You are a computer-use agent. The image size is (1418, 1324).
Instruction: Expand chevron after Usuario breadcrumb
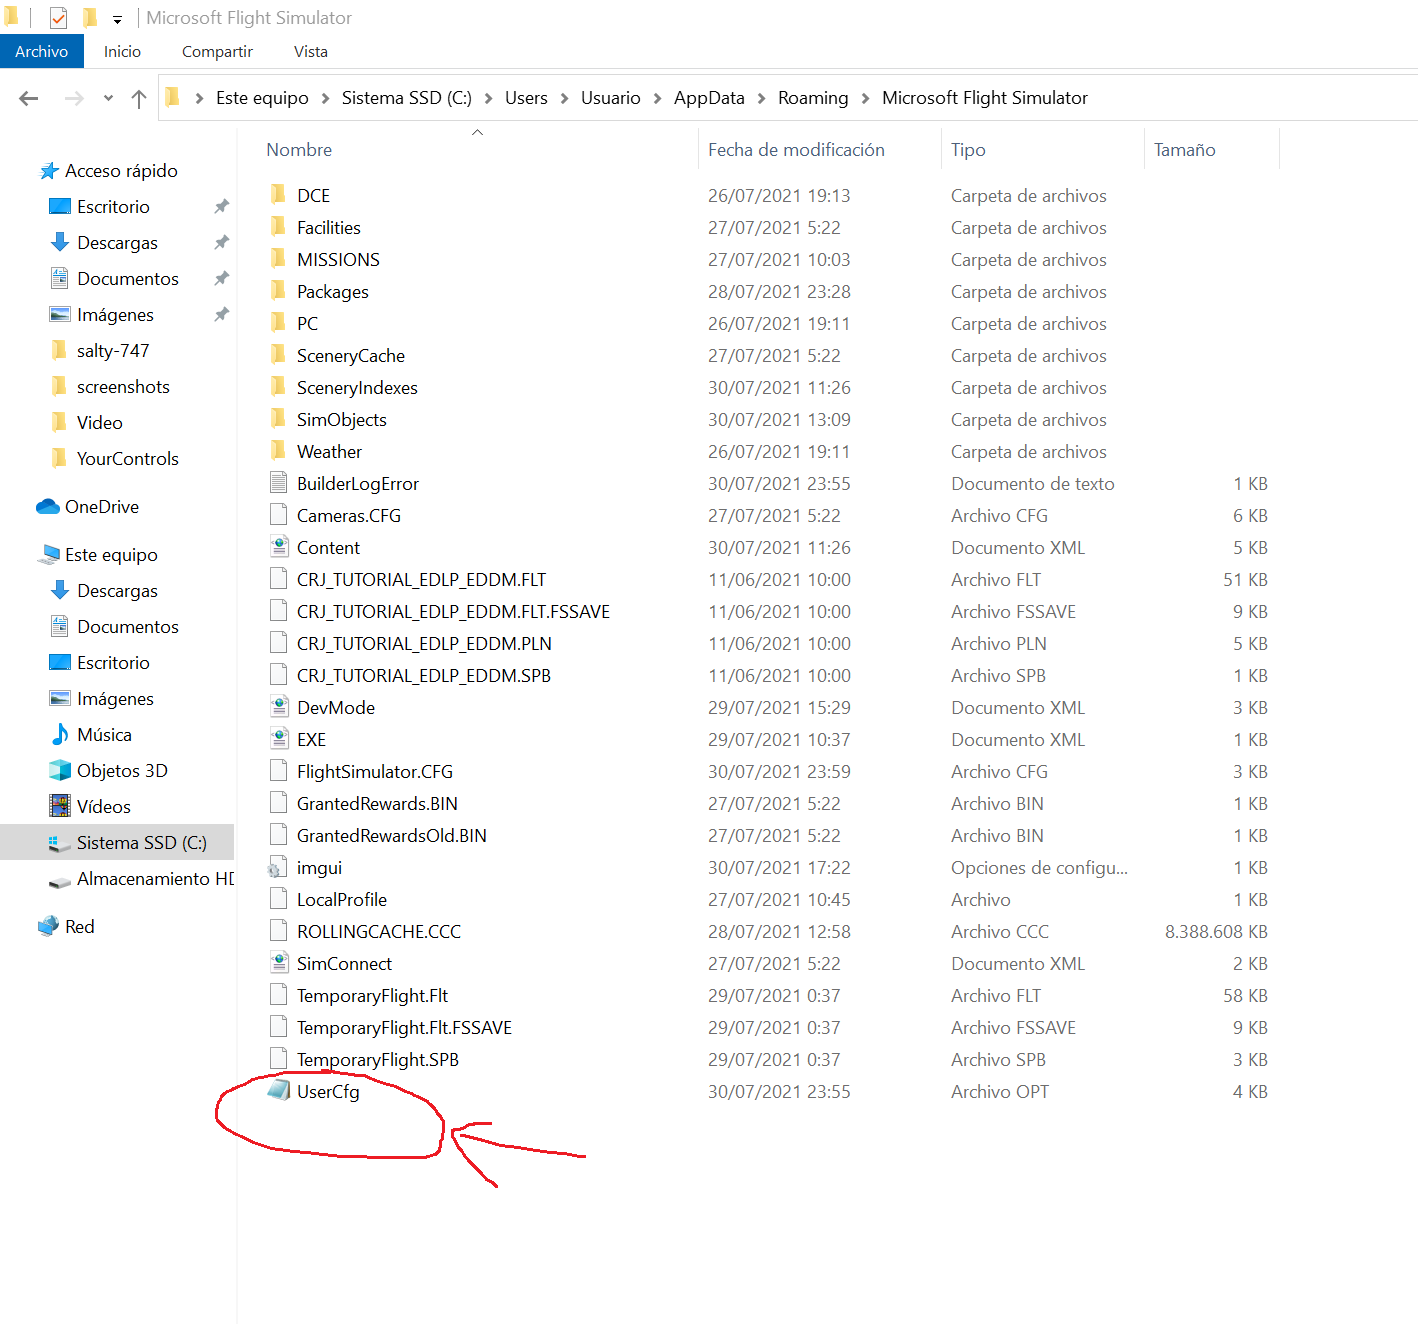[658, 98]
